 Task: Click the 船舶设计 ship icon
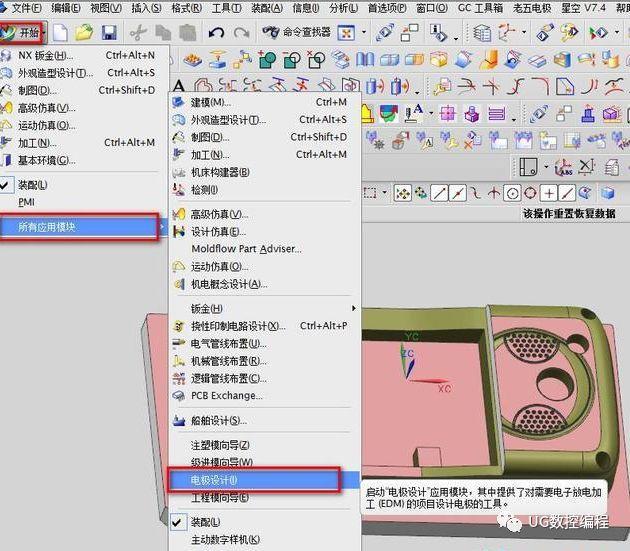[178, 420]
